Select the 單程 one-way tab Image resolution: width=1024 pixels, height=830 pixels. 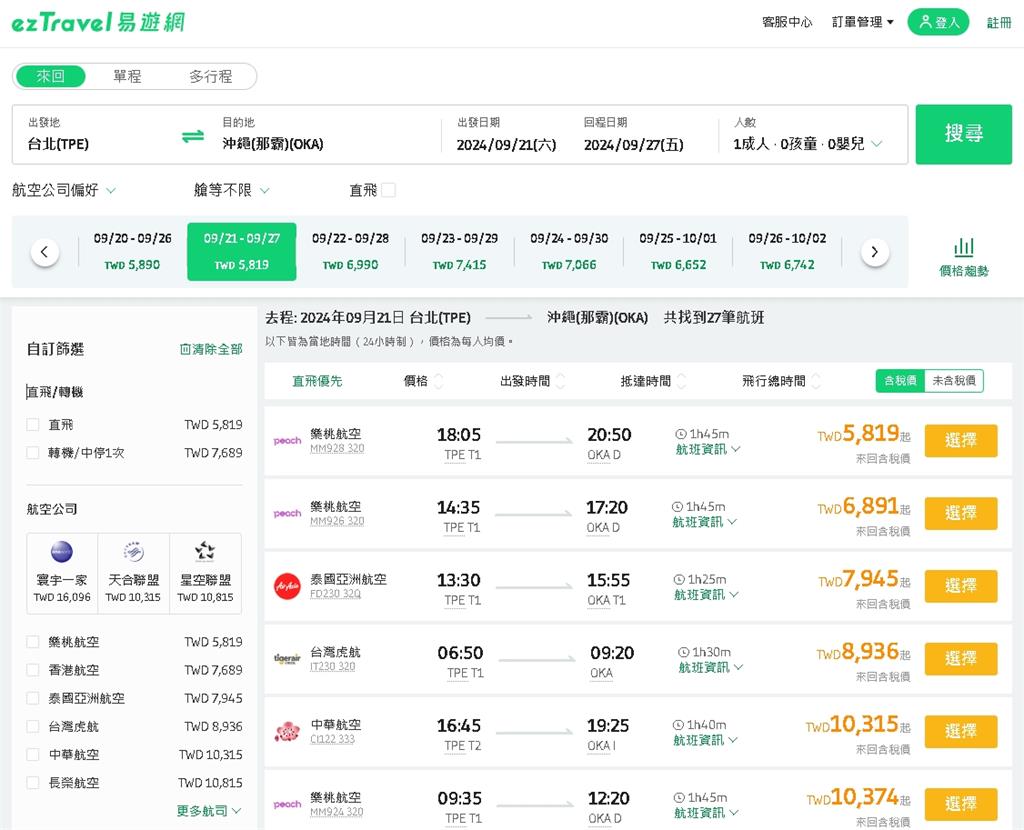pyautogui.click(x=127, y=76)
